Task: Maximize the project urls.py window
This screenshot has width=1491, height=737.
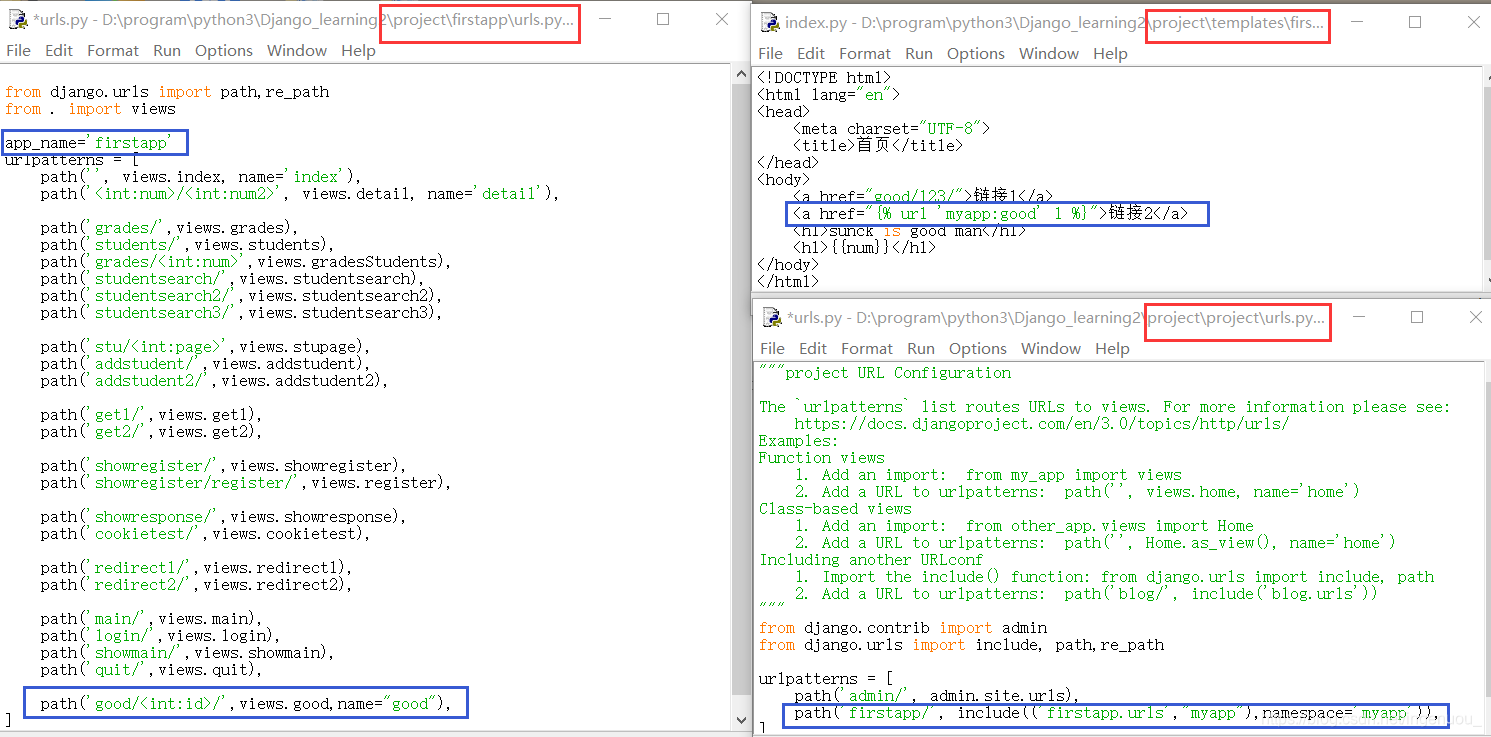Action: 1417,317
